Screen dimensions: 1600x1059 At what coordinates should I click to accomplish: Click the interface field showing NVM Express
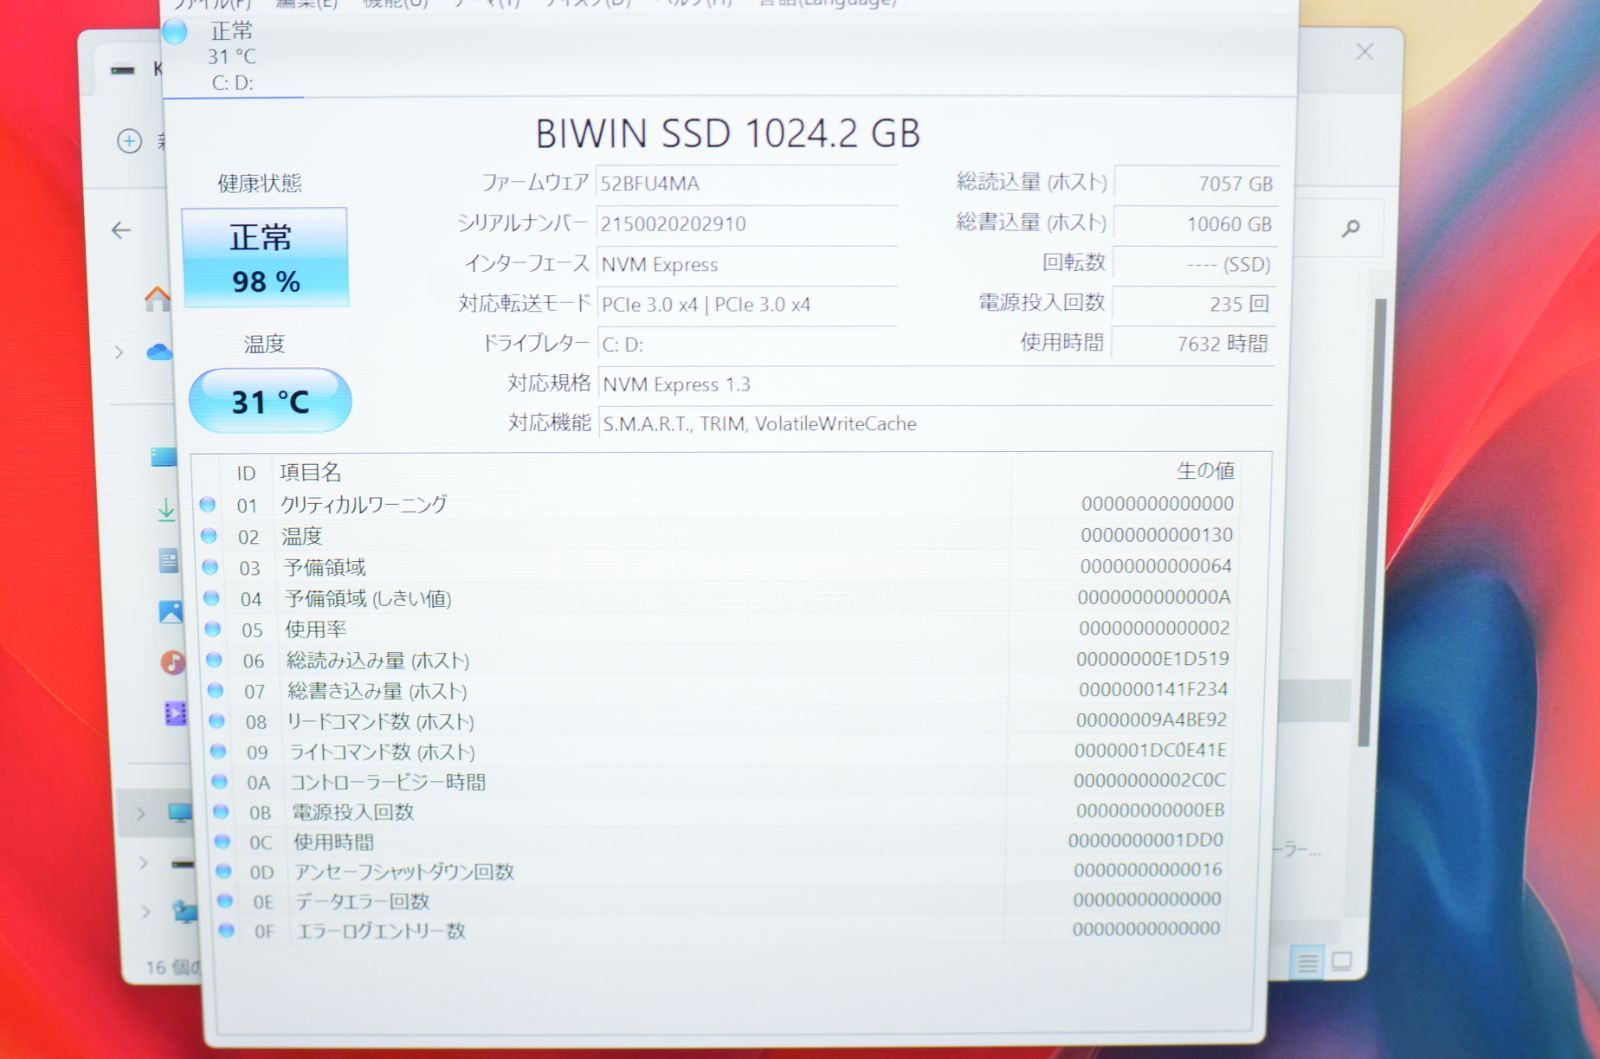(x=746, y=264)
